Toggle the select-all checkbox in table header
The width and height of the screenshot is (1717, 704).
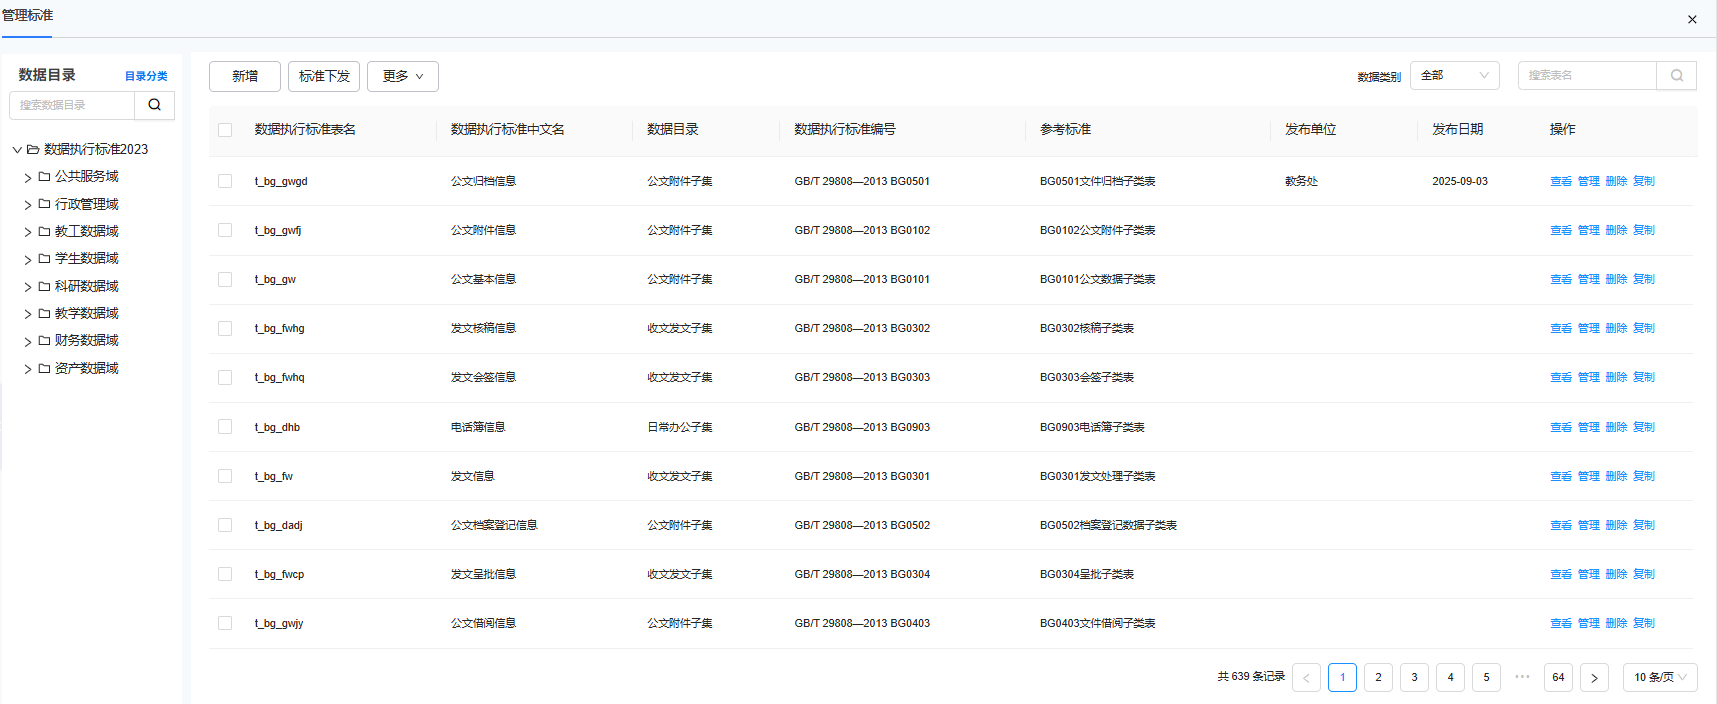point(225,130)
